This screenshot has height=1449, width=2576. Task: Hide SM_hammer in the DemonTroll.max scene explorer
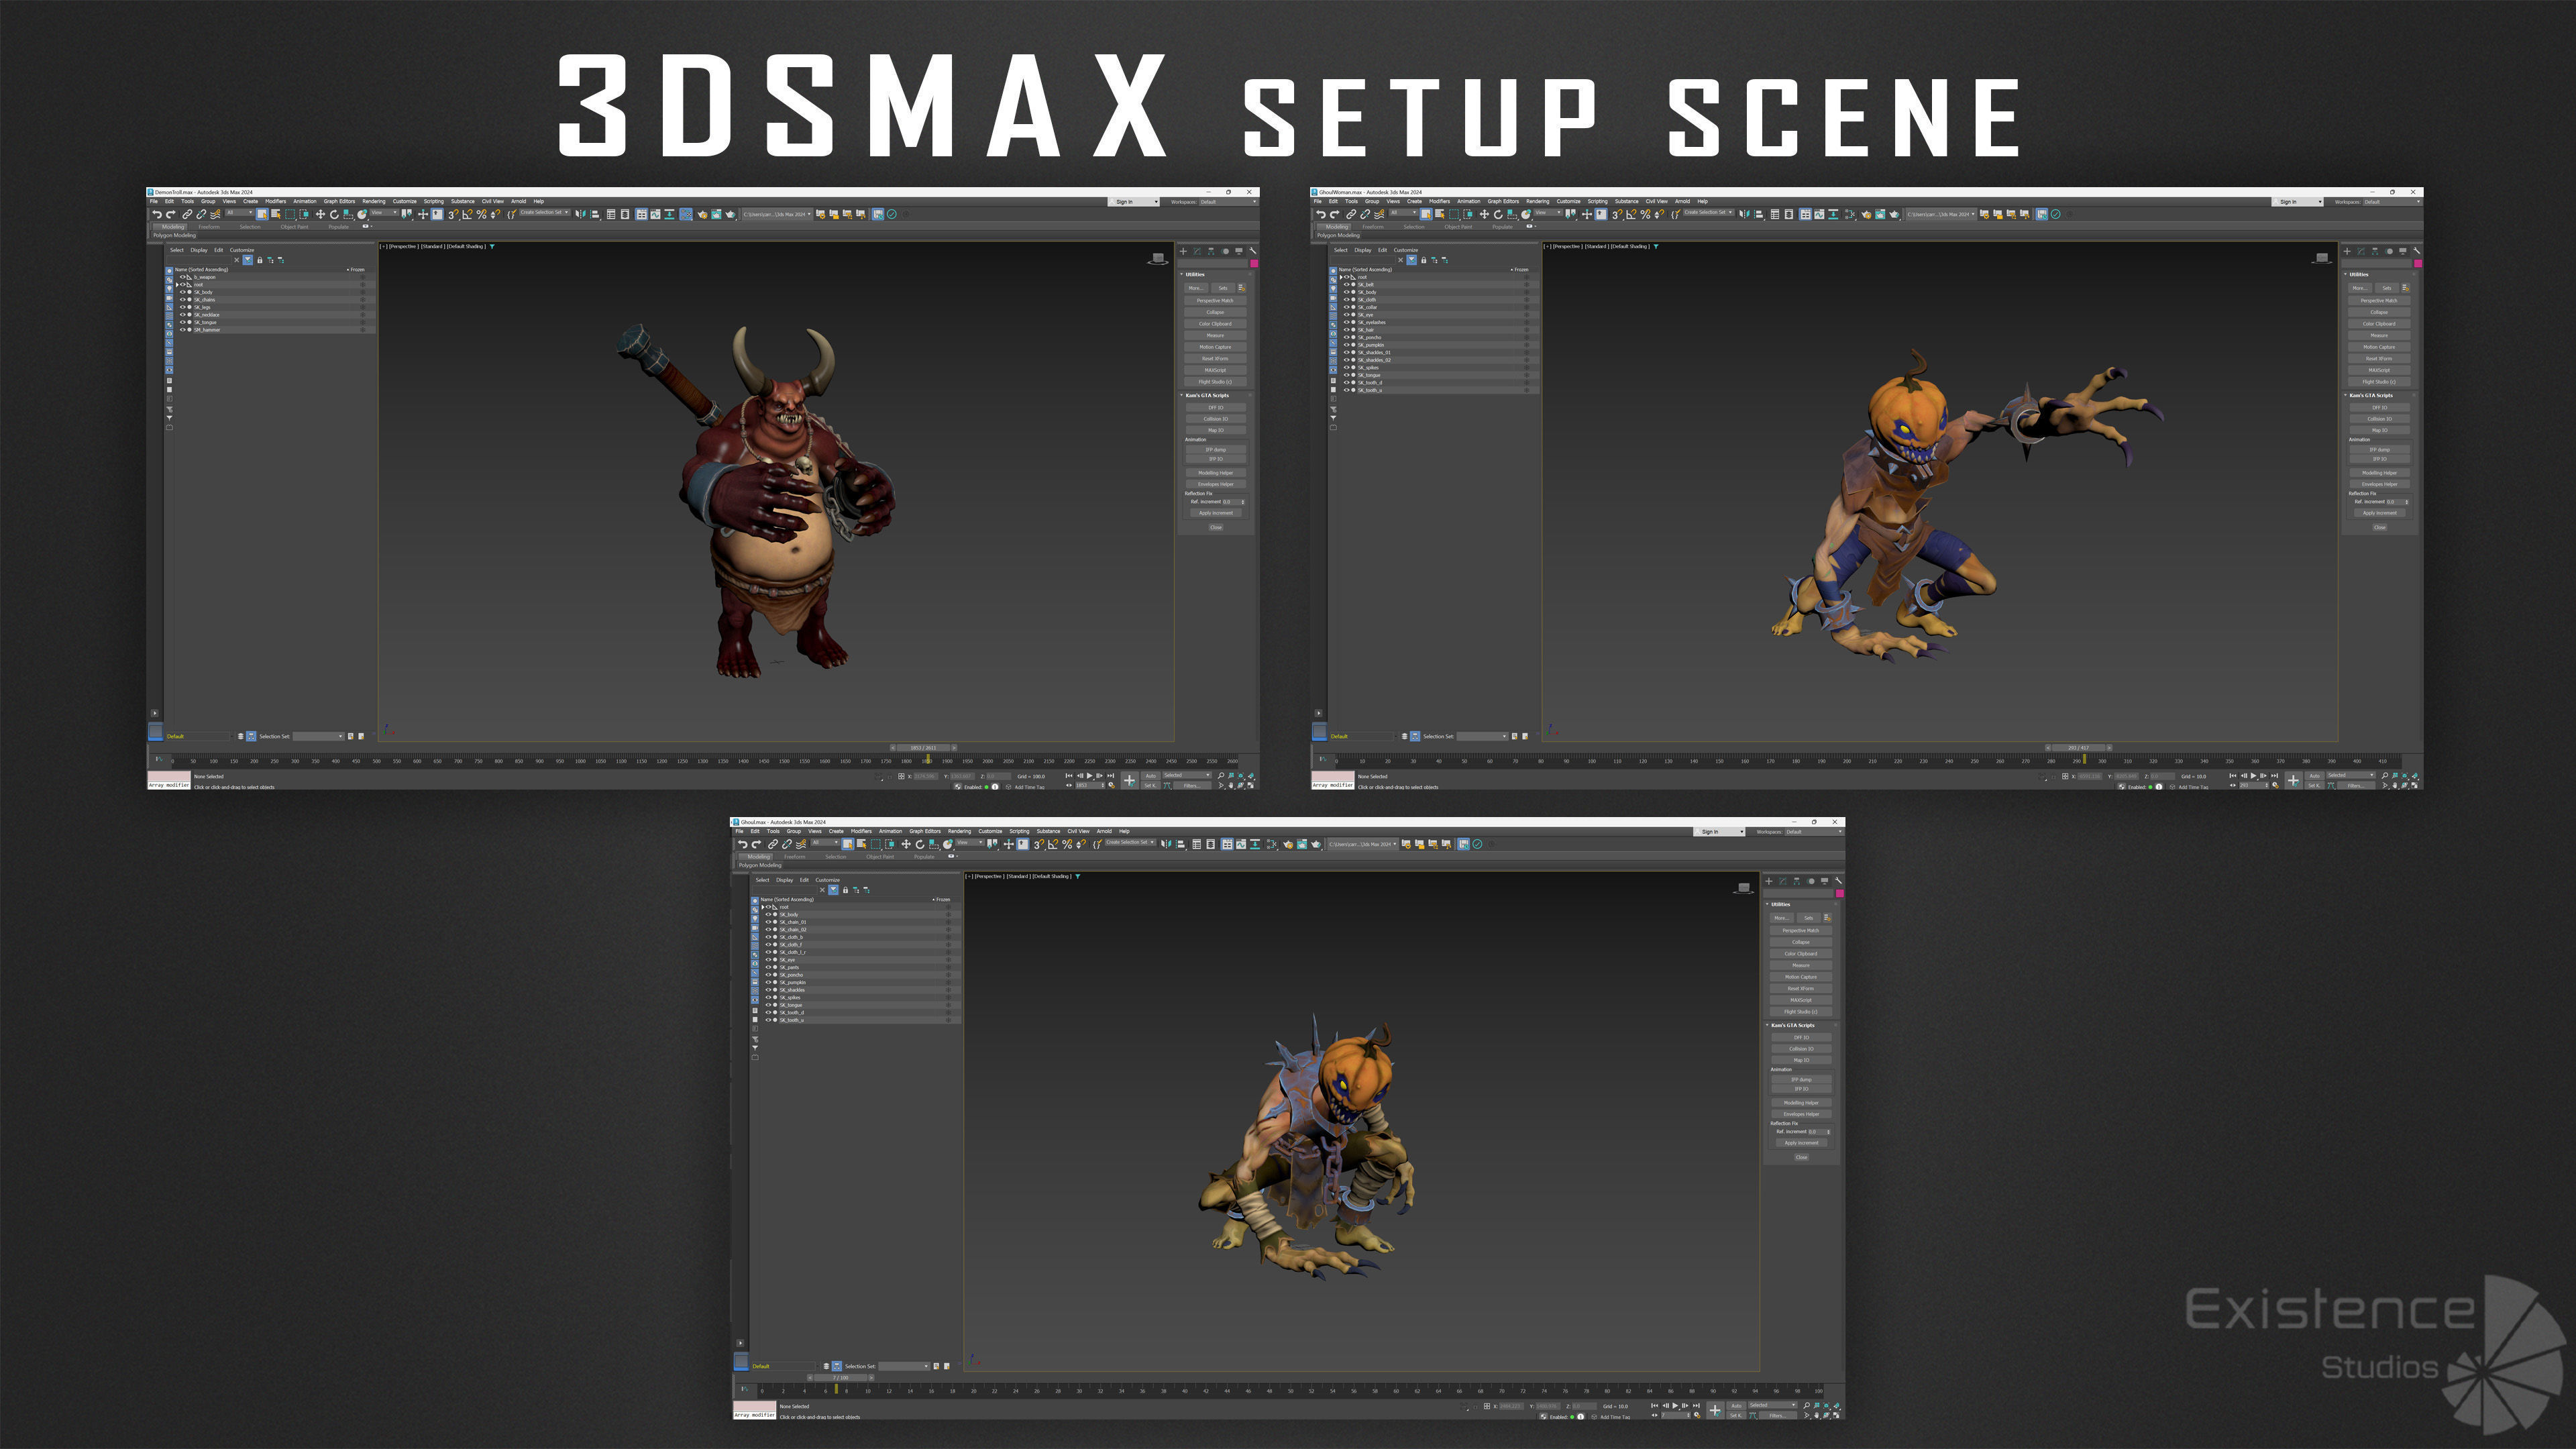[182, 329]
